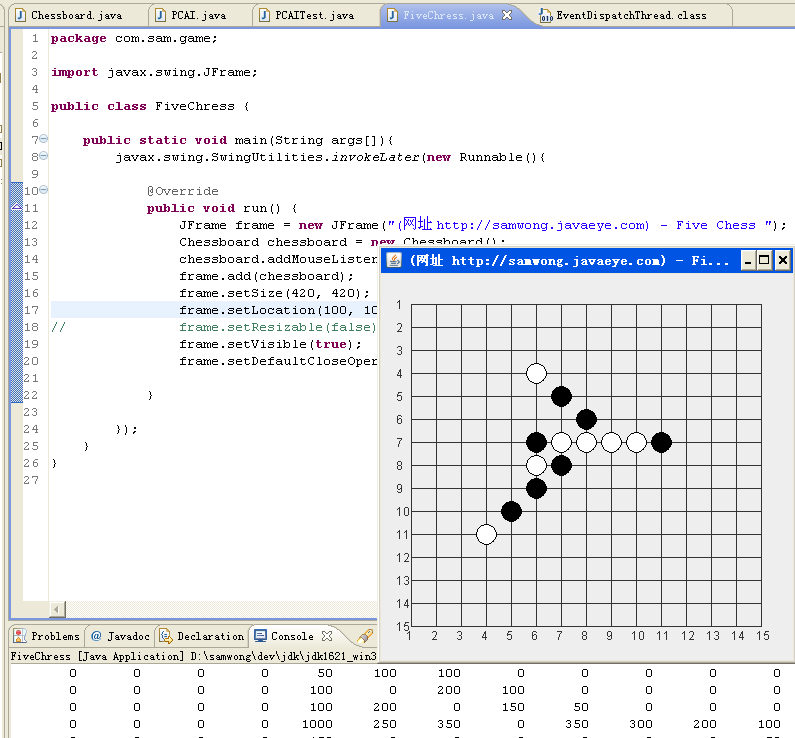Place a stone at column 10, row 10 intersection
Screen dimensions: 795x738
[x=636, y=511]
